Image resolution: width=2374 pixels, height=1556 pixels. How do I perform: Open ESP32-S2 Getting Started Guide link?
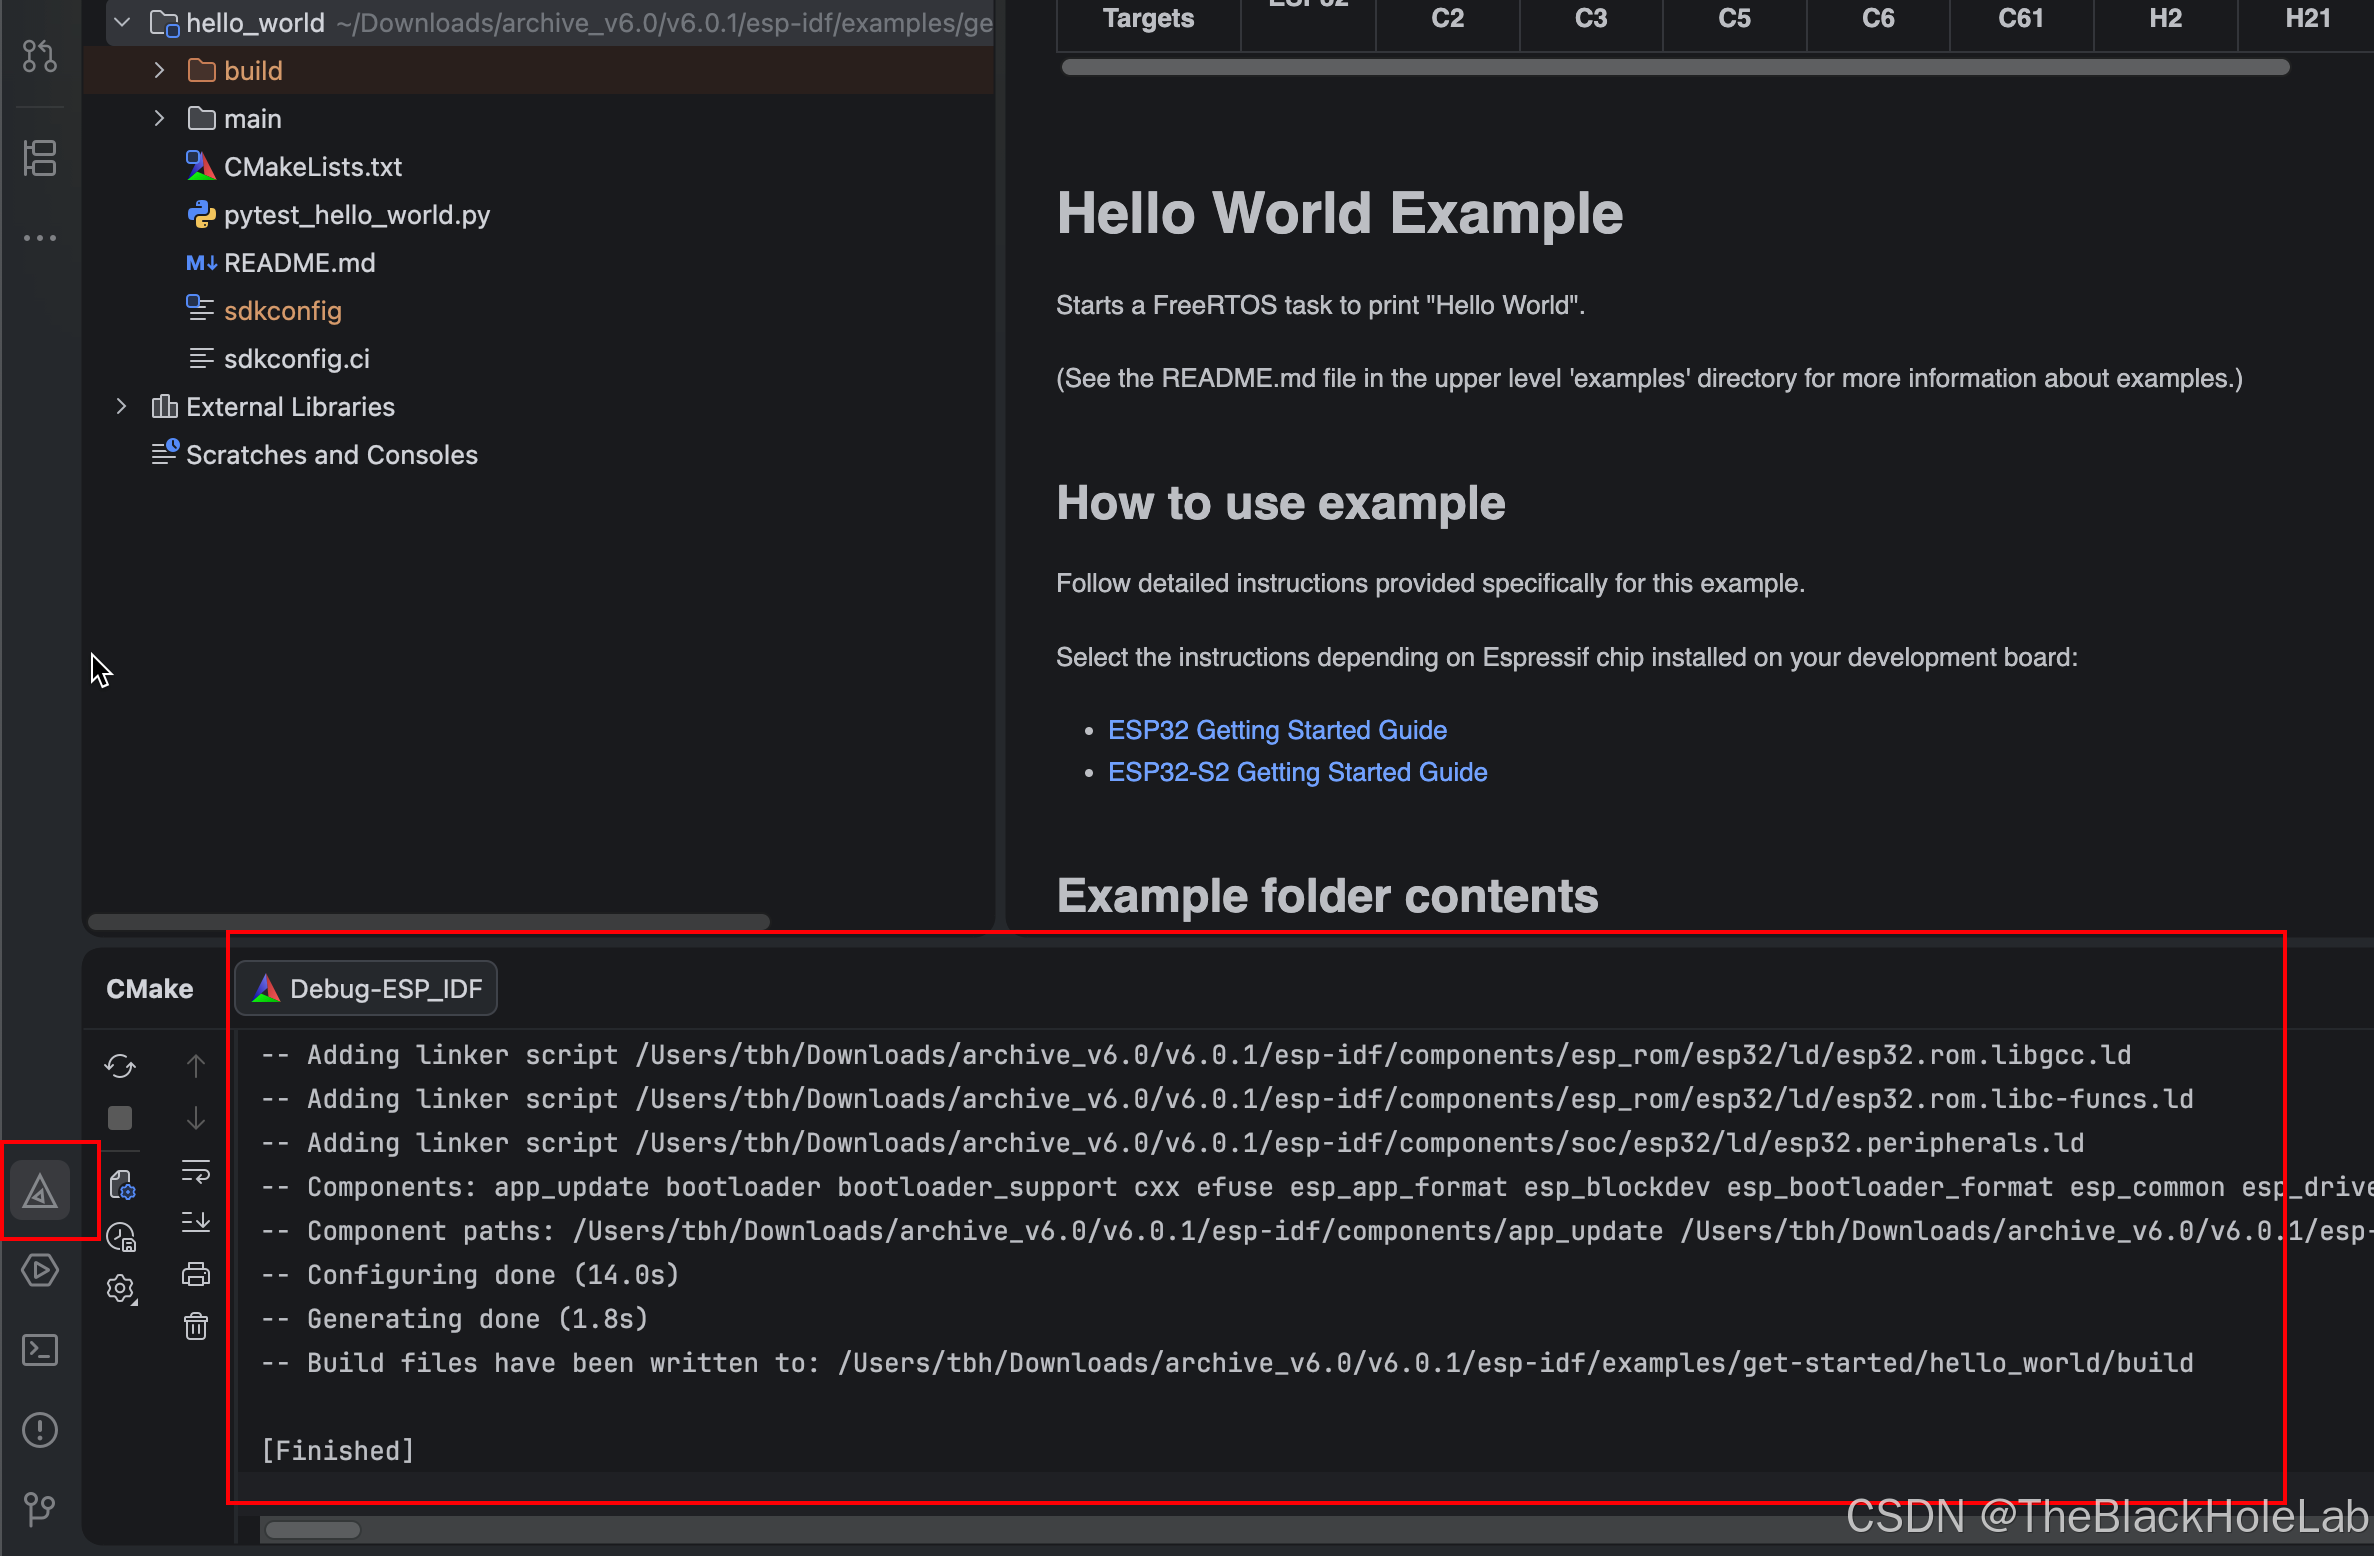tap(1297, 772)
